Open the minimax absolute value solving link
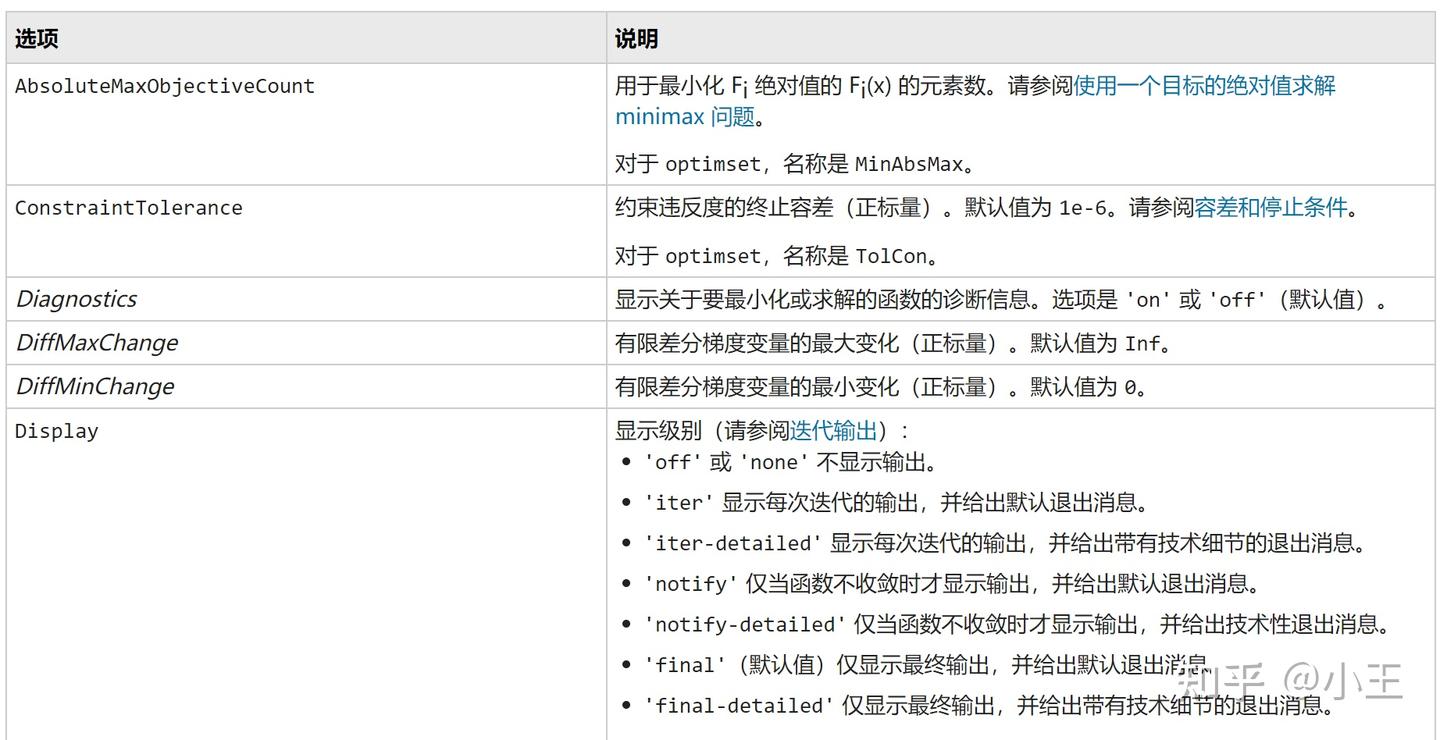 click(1204, 87)
